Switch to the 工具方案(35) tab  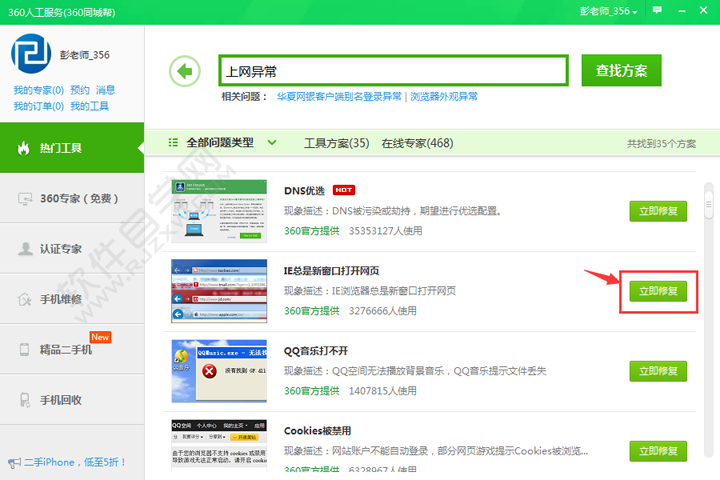337,143
